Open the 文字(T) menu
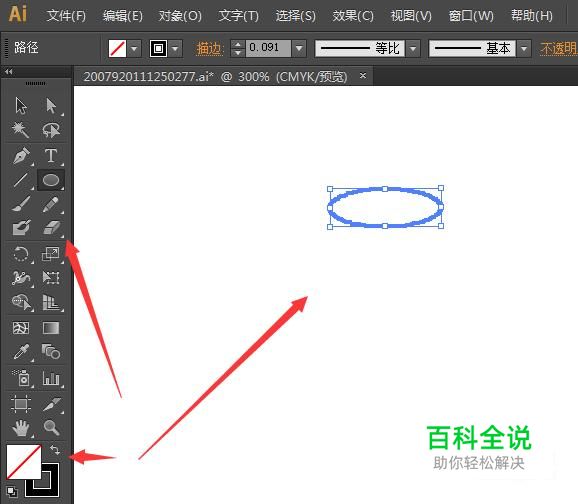The width and height of the screenshot is (578, 504). [x=238, y=16]
